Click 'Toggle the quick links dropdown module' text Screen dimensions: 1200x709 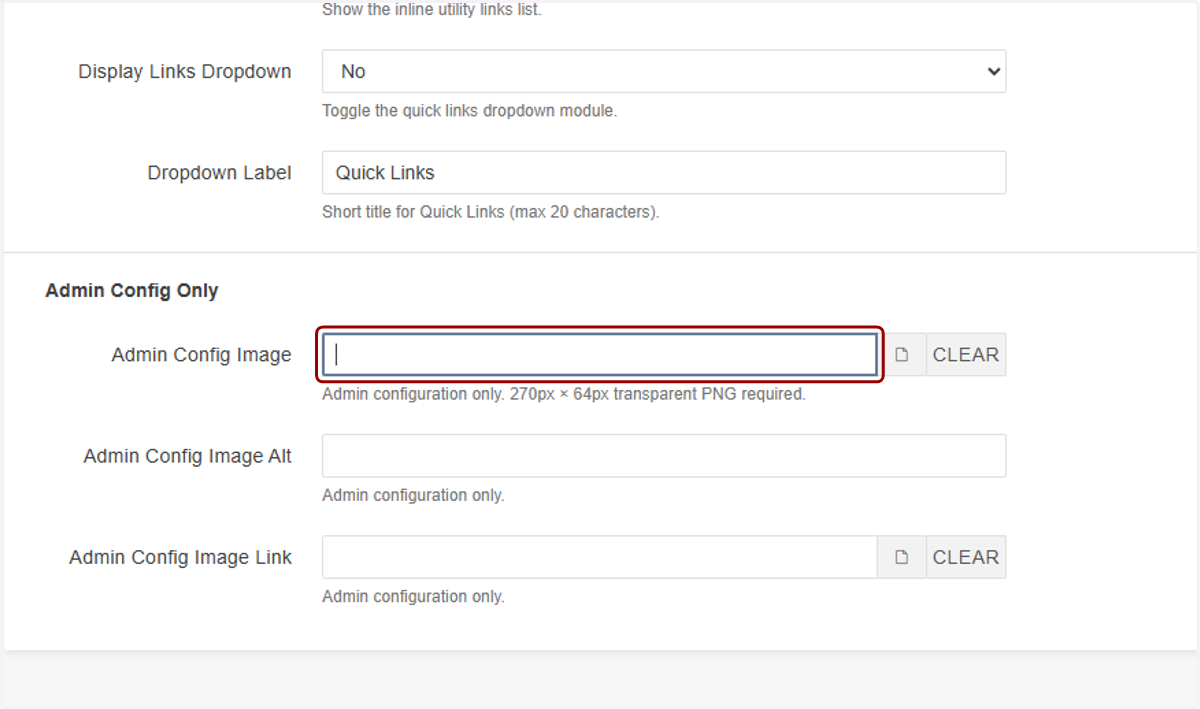(x=470, y=111)
